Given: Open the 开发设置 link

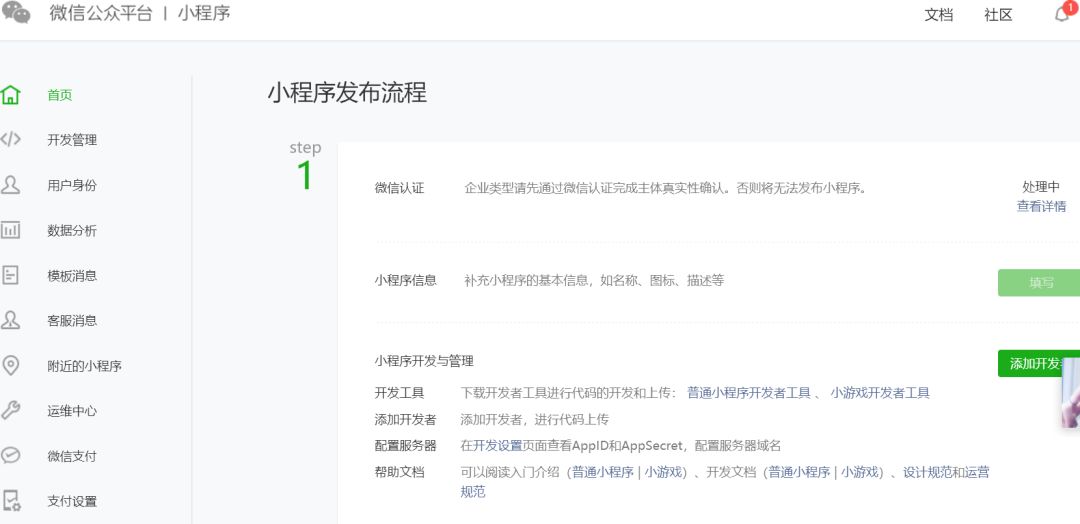Looking at the screenshot, I should click(x=497, y=446).
